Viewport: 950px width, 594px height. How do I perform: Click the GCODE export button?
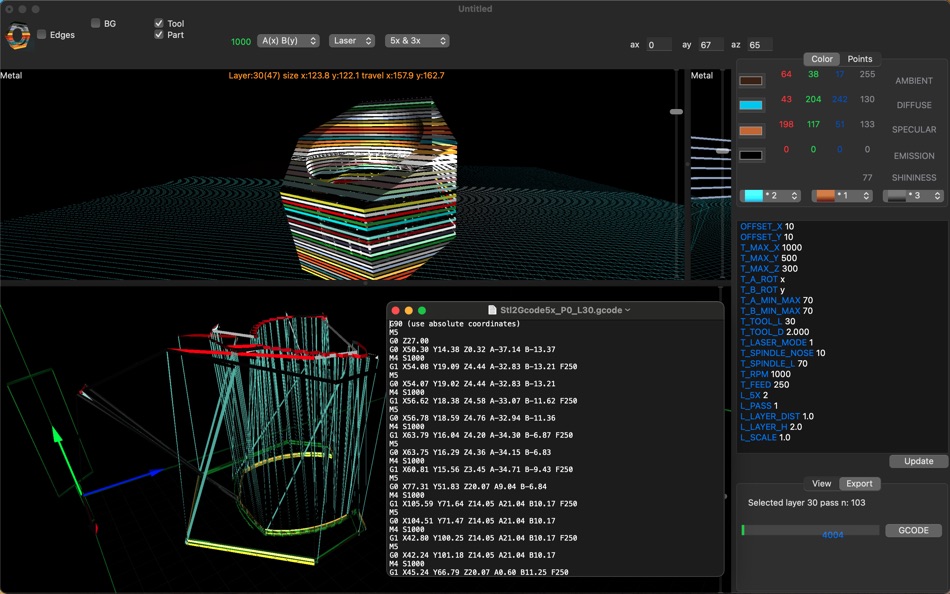pyautogui.click(x=913, y=530)
